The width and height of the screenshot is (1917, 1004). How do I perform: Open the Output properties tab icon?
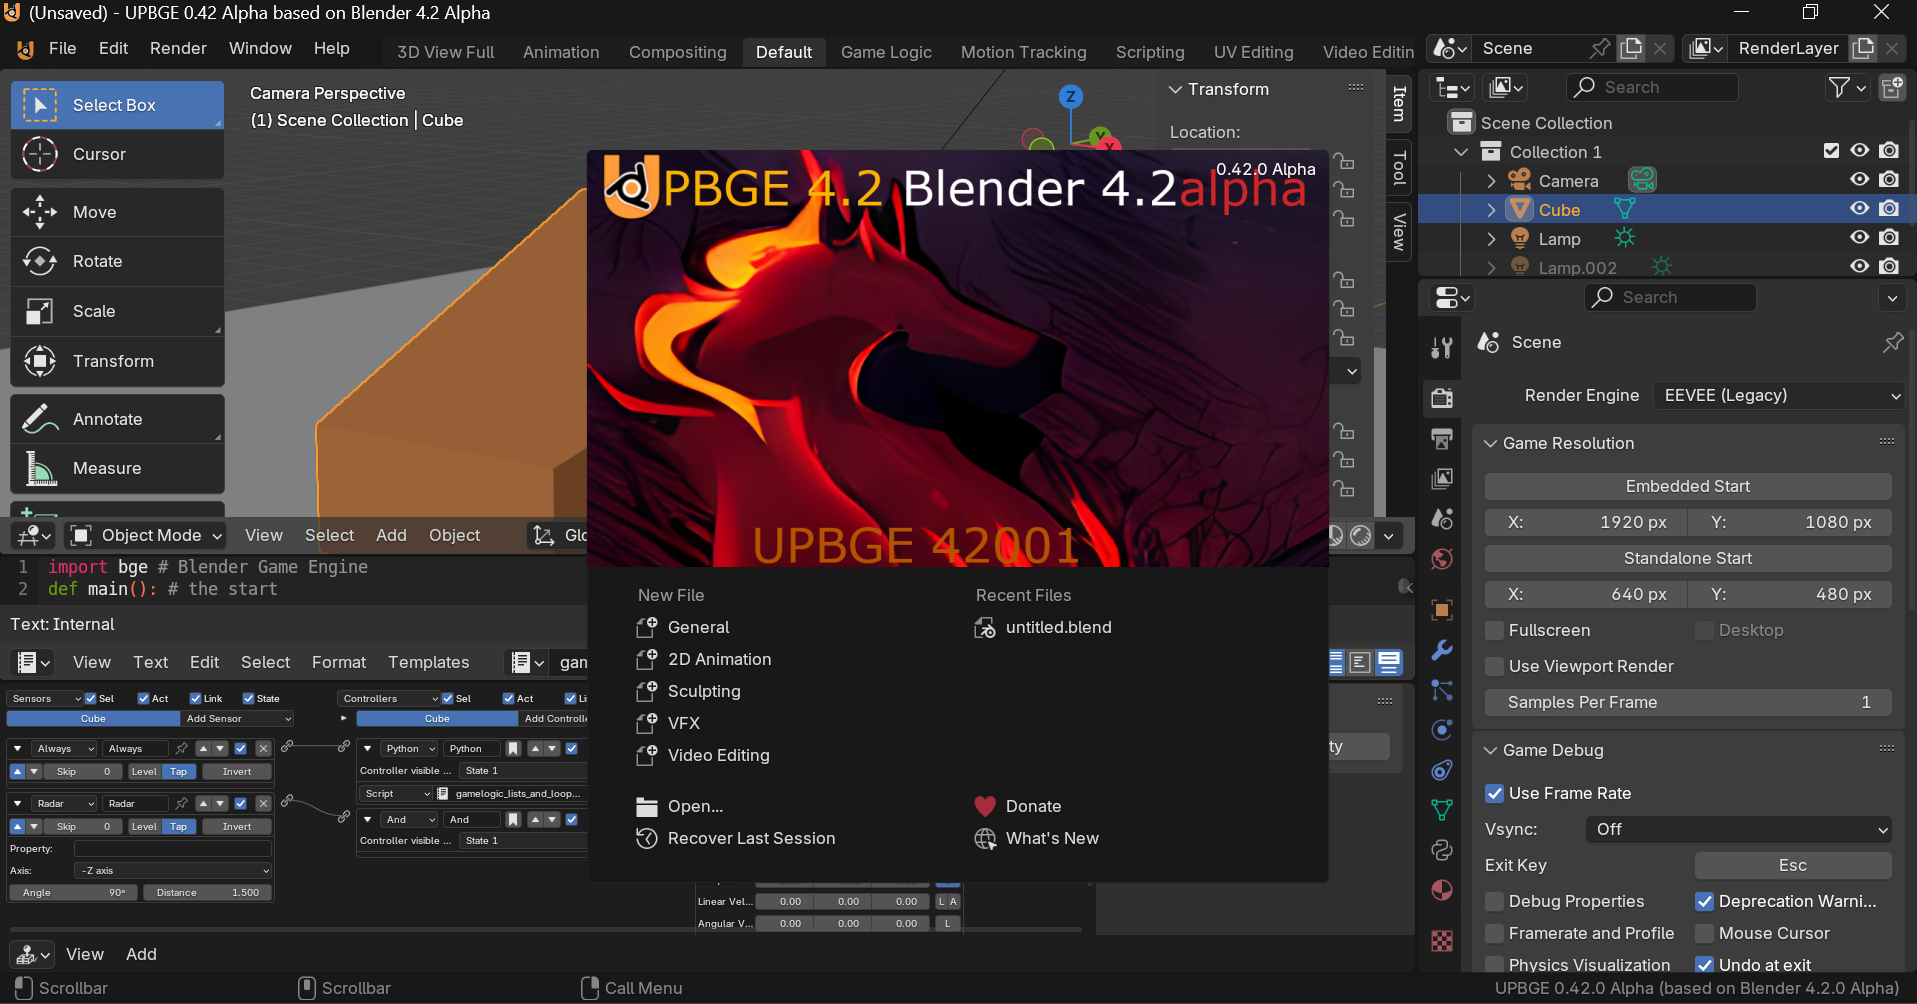tap(1442, 438)
